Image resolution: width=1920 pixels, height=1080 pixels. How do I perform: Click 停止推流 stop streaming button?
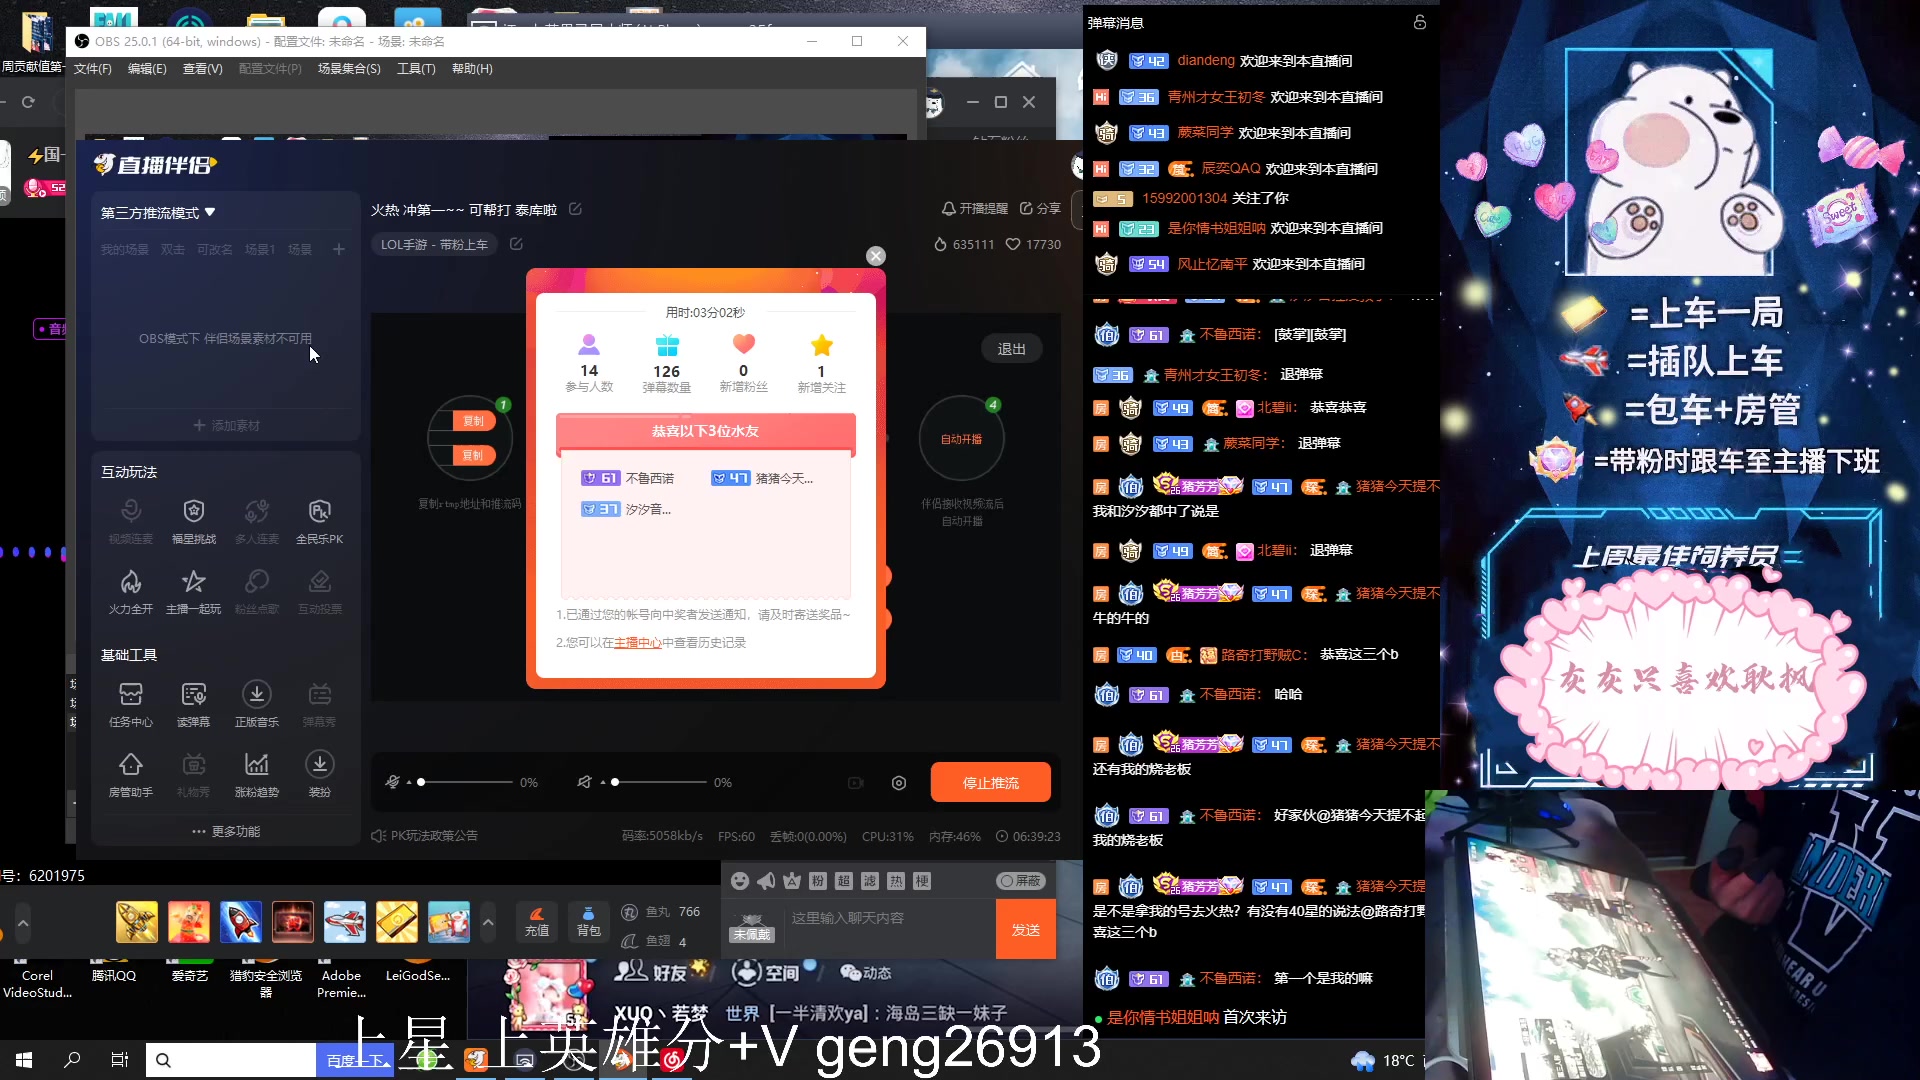pos(990,783)
